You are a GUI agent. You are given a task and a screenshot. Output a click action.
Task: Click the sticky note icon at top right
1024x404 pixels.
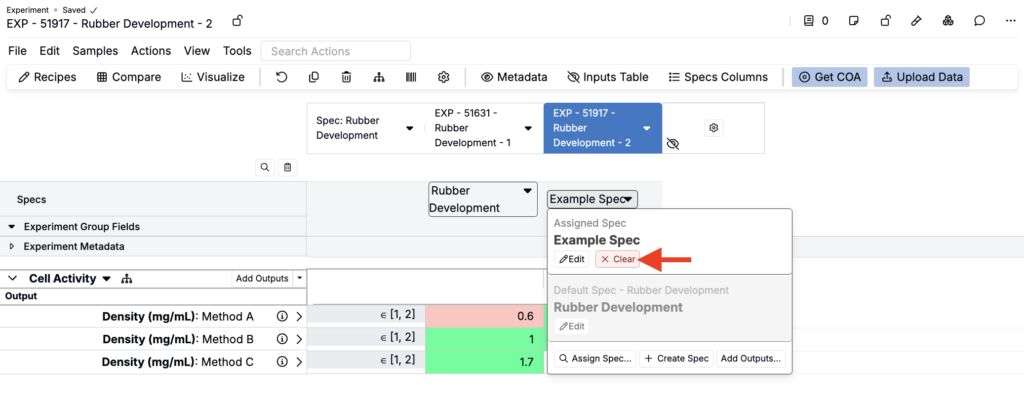click(x=854, y=21)
